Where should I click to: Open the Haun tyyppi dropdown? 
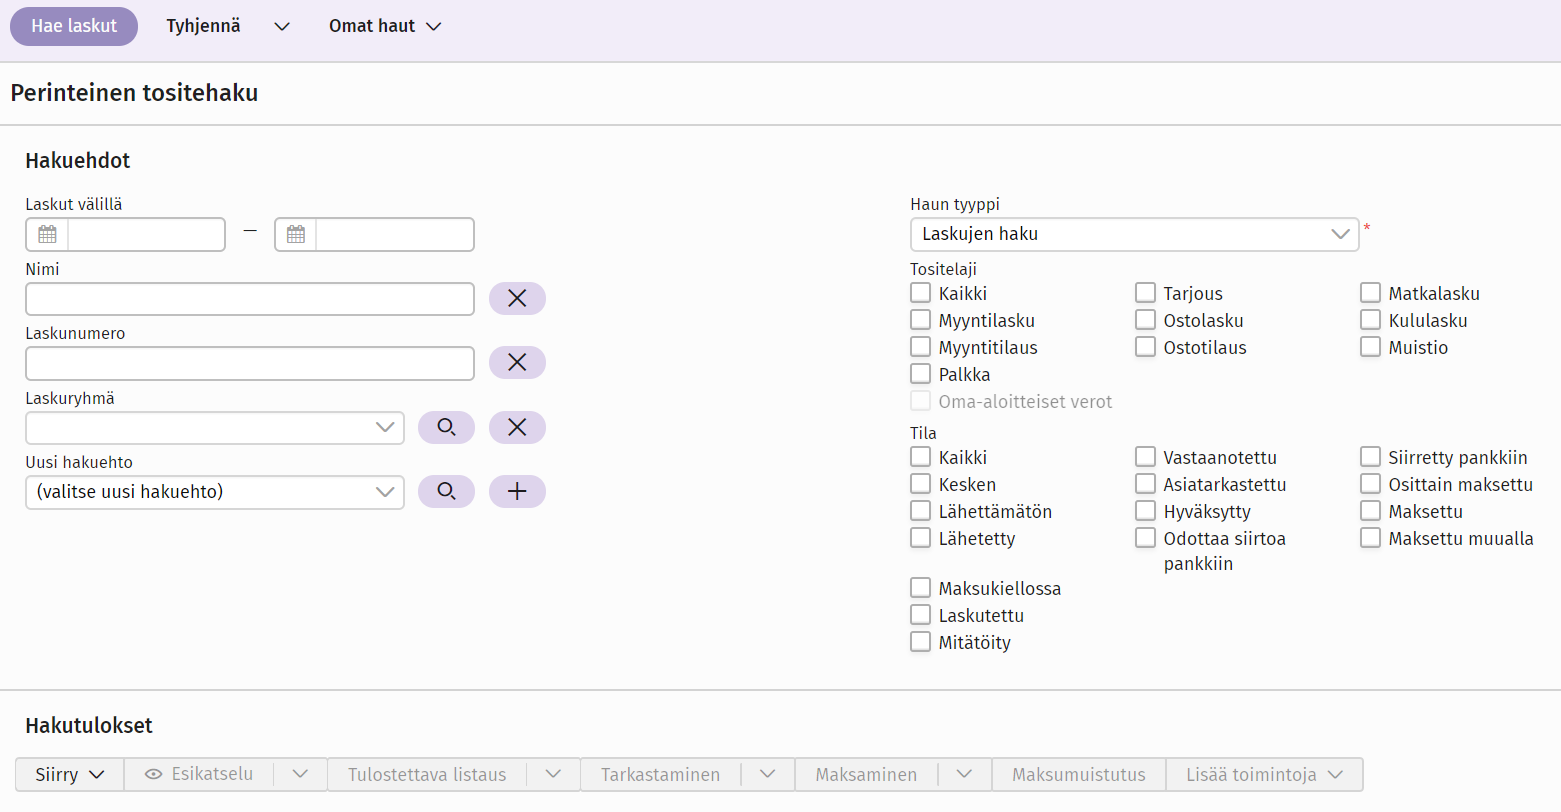pos(1135,234)
